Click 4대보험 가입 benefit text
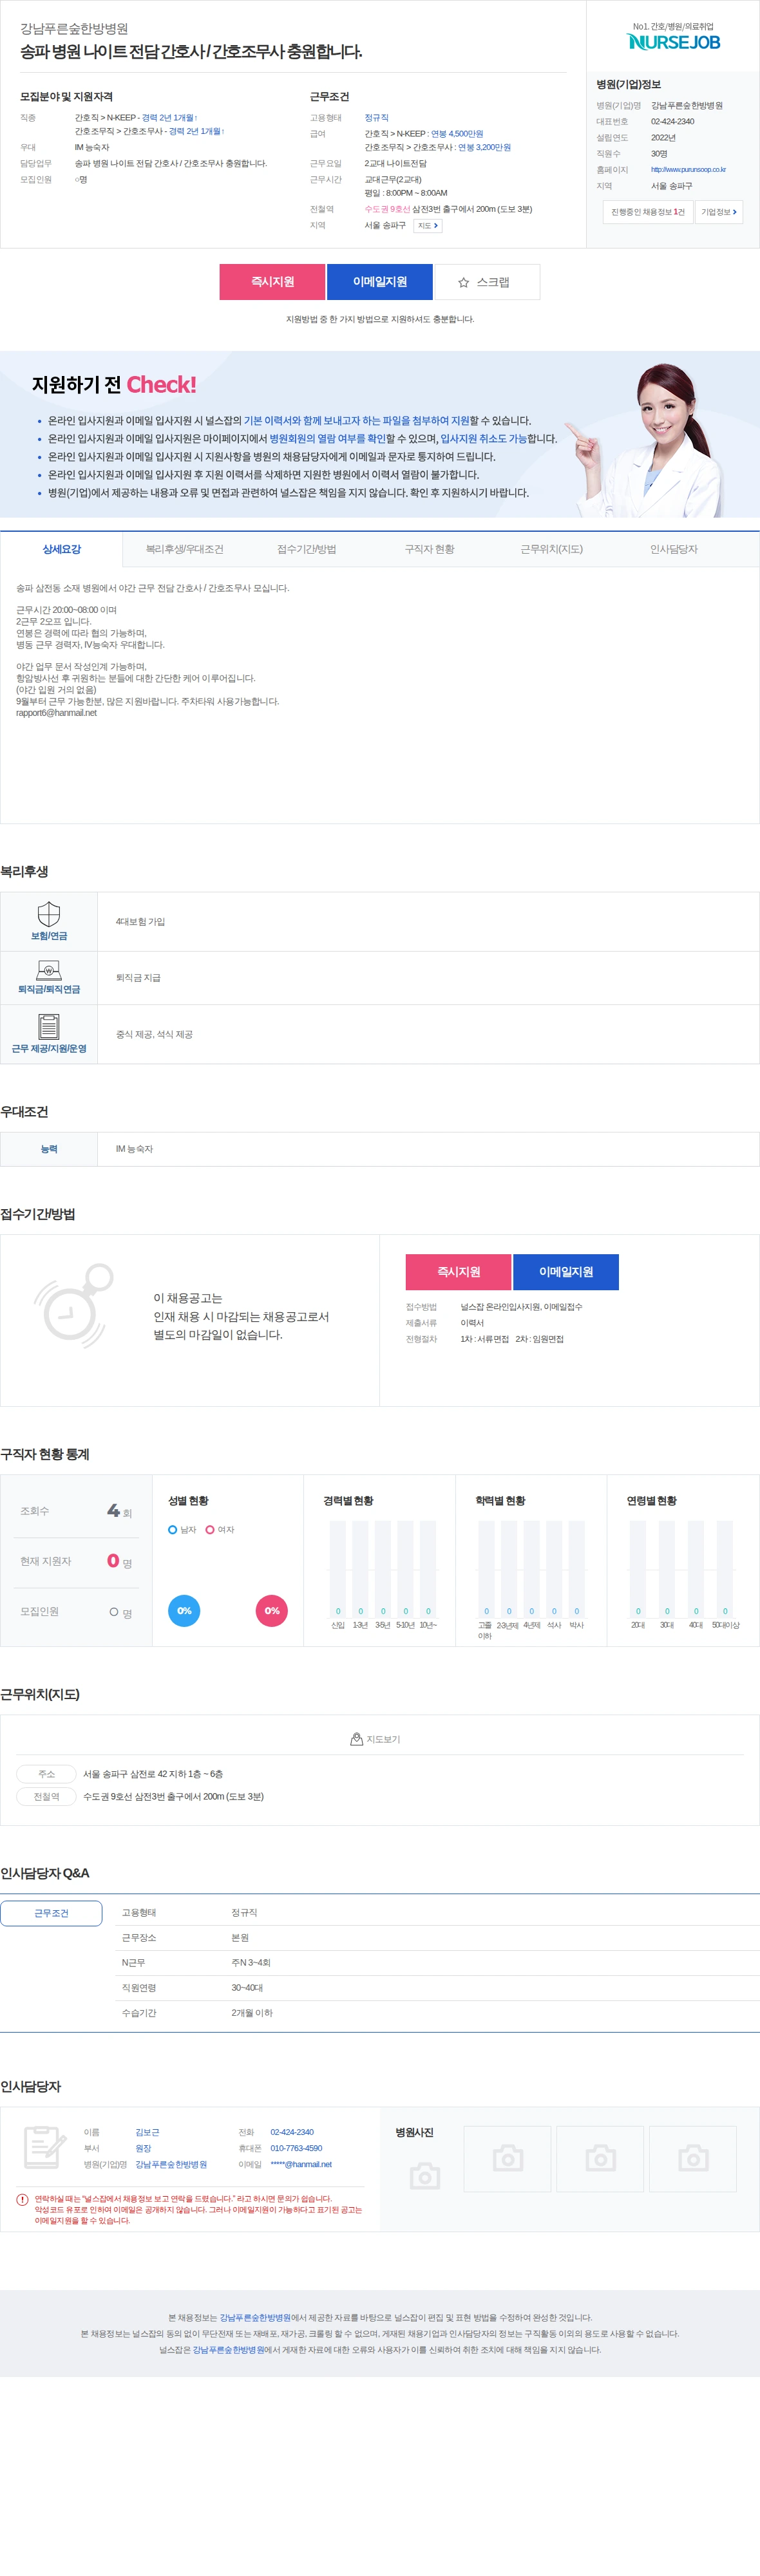The image size is (760, 2576). coord(140,922)
